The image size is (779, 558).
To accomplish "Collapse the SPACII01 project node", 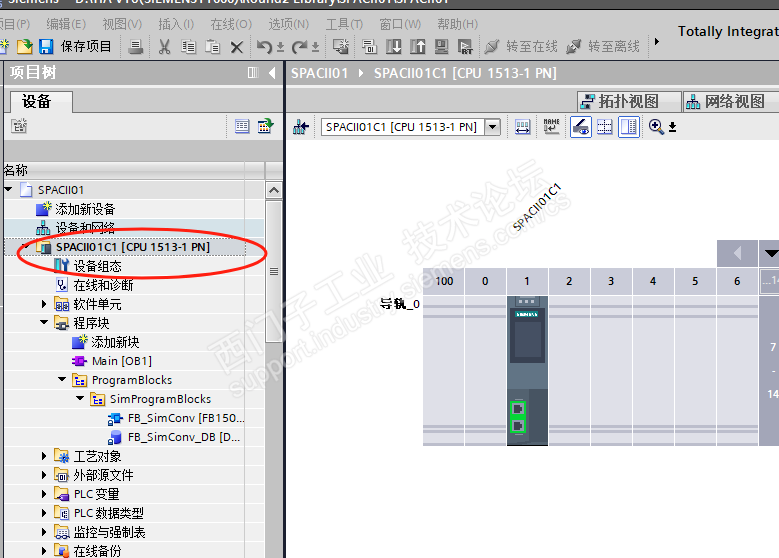I will [x=8, y=189].
